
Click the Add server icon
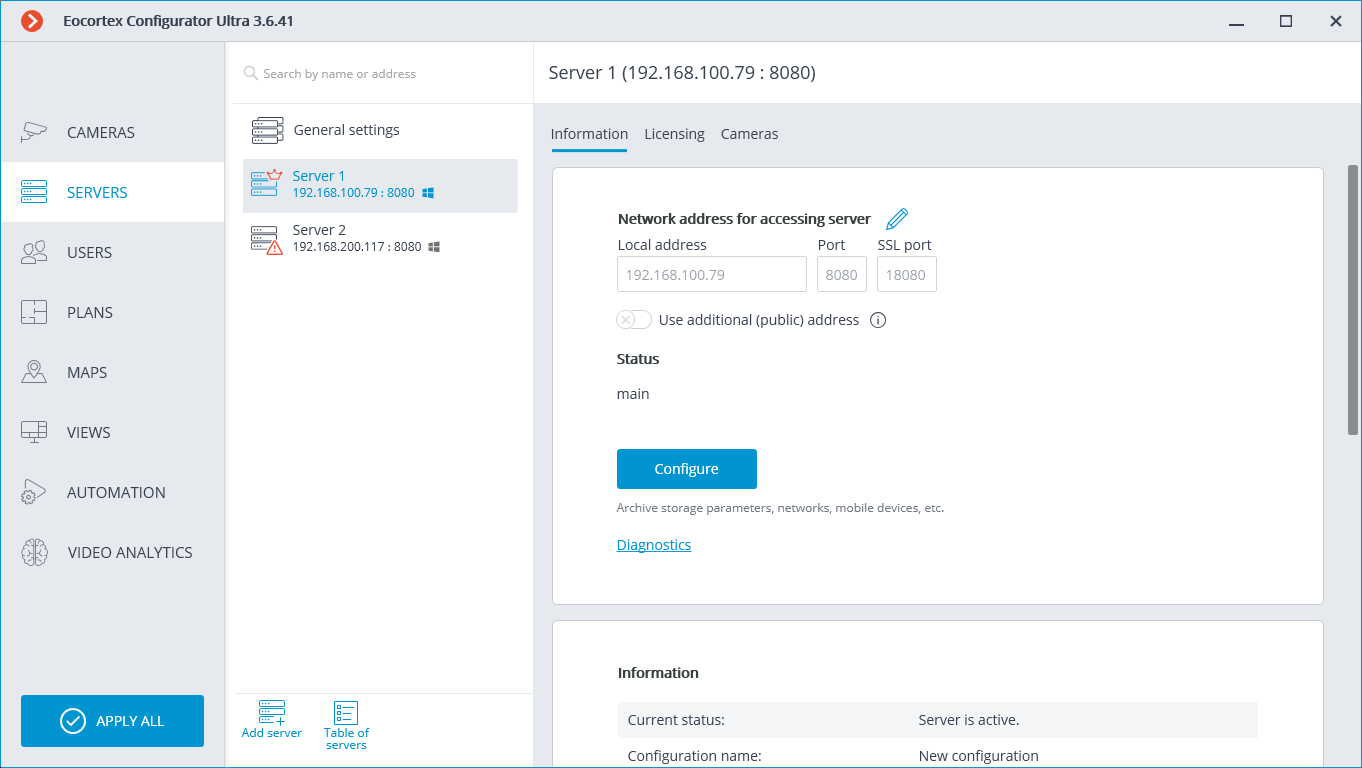click(272, 712)
